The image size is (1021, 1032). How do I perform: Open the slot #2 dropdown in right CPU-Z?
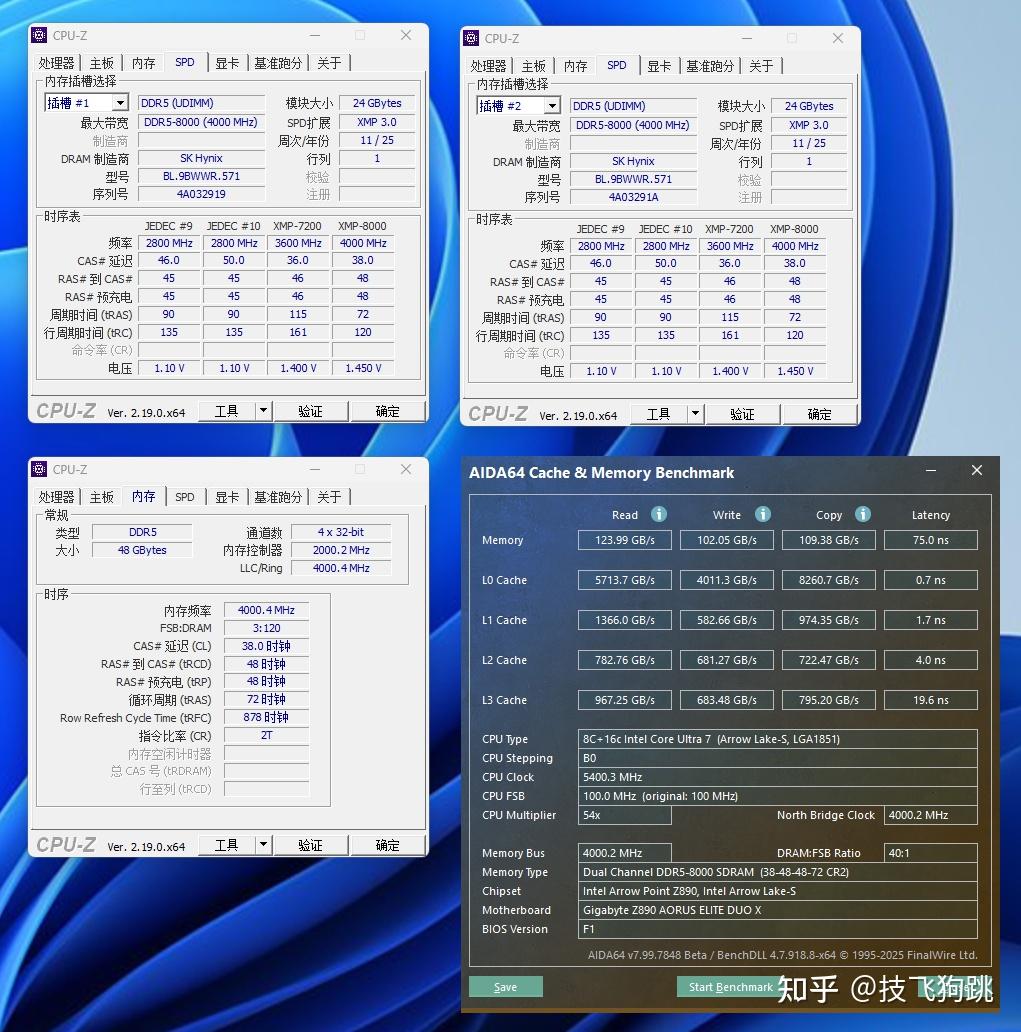(552, 105)
